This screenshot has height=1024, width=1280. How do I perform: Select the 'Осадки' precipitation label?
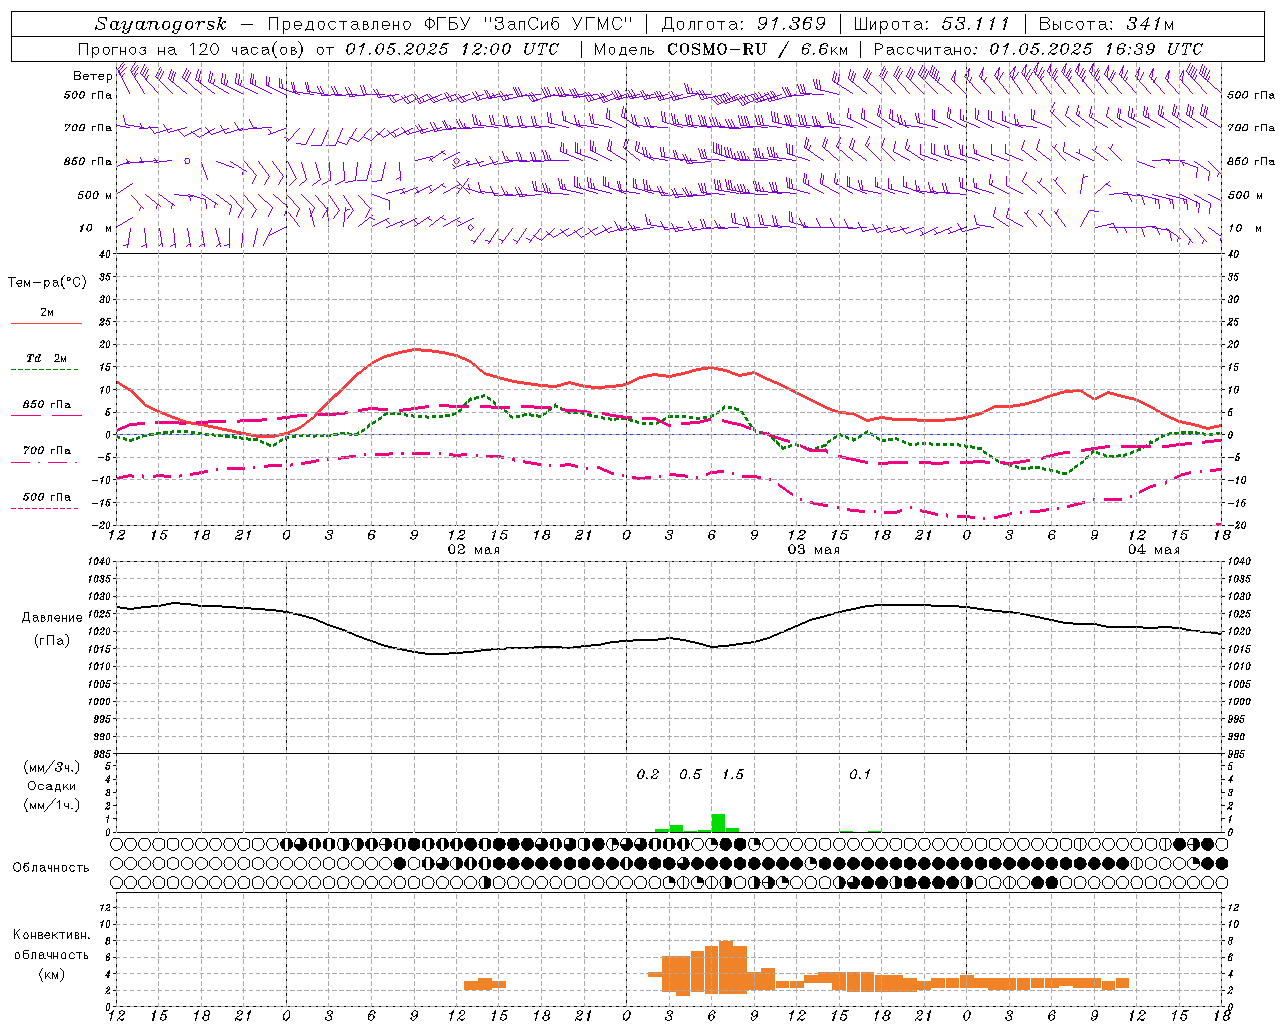tap(51, 786)
